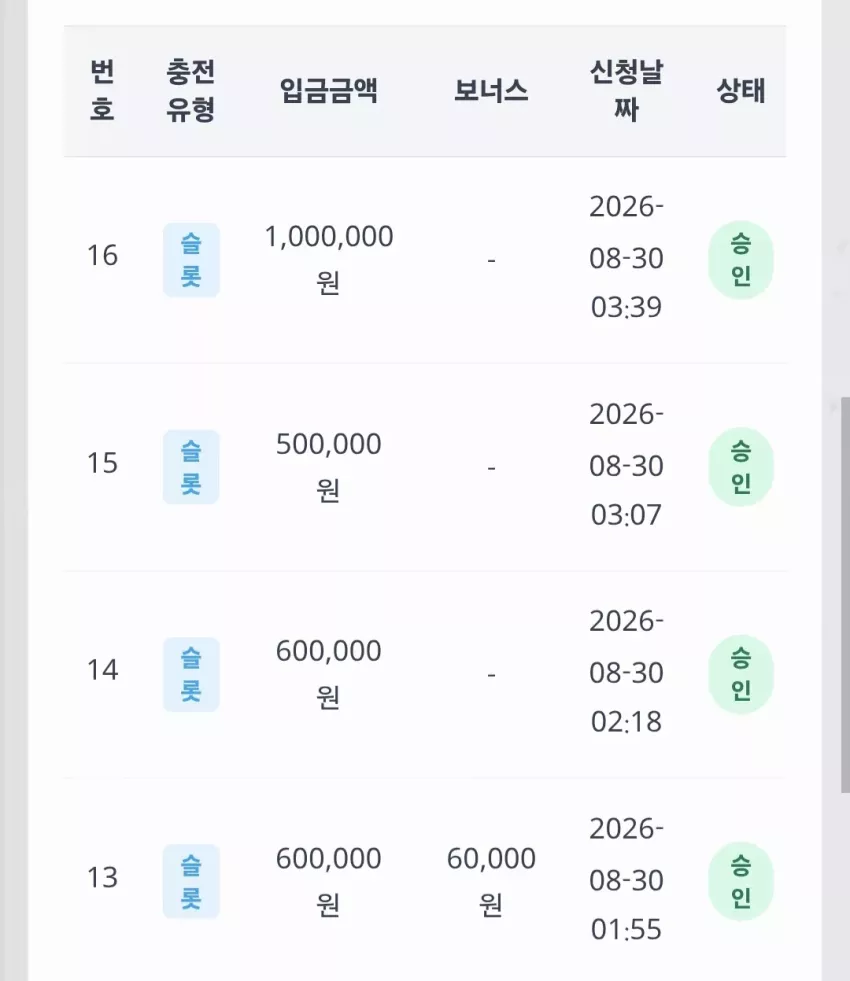Click the 보너스 column header
The width and height of the screenshot is (850, 981).
pyautogui.click(x=491, y=91)
